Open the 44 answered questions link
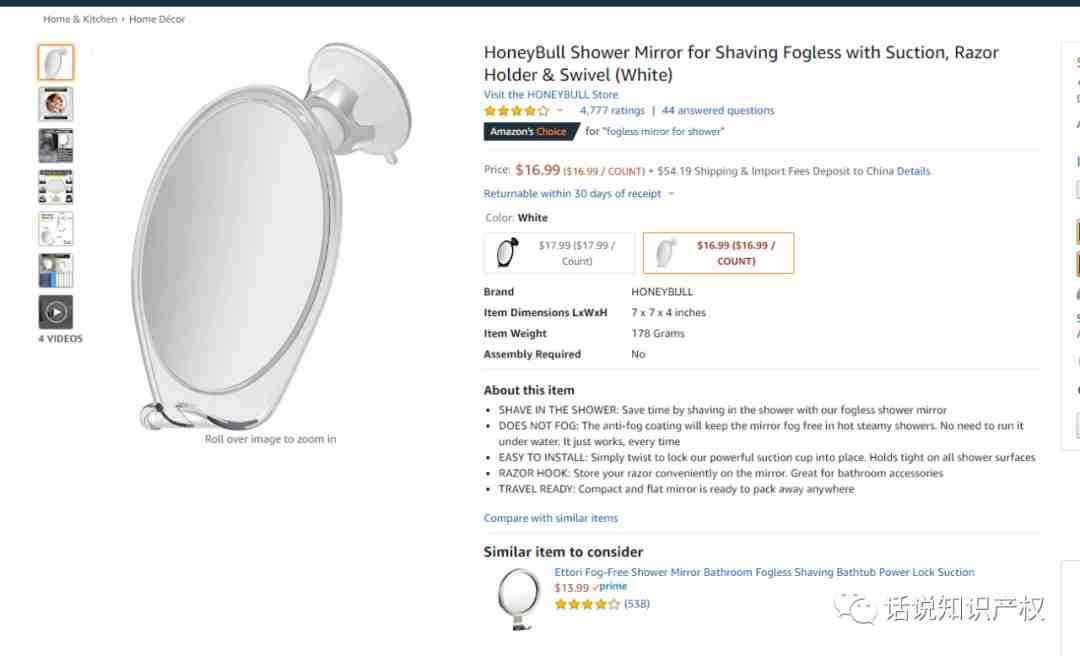The width and height of the screenshot is (1080, 656). 718,110
